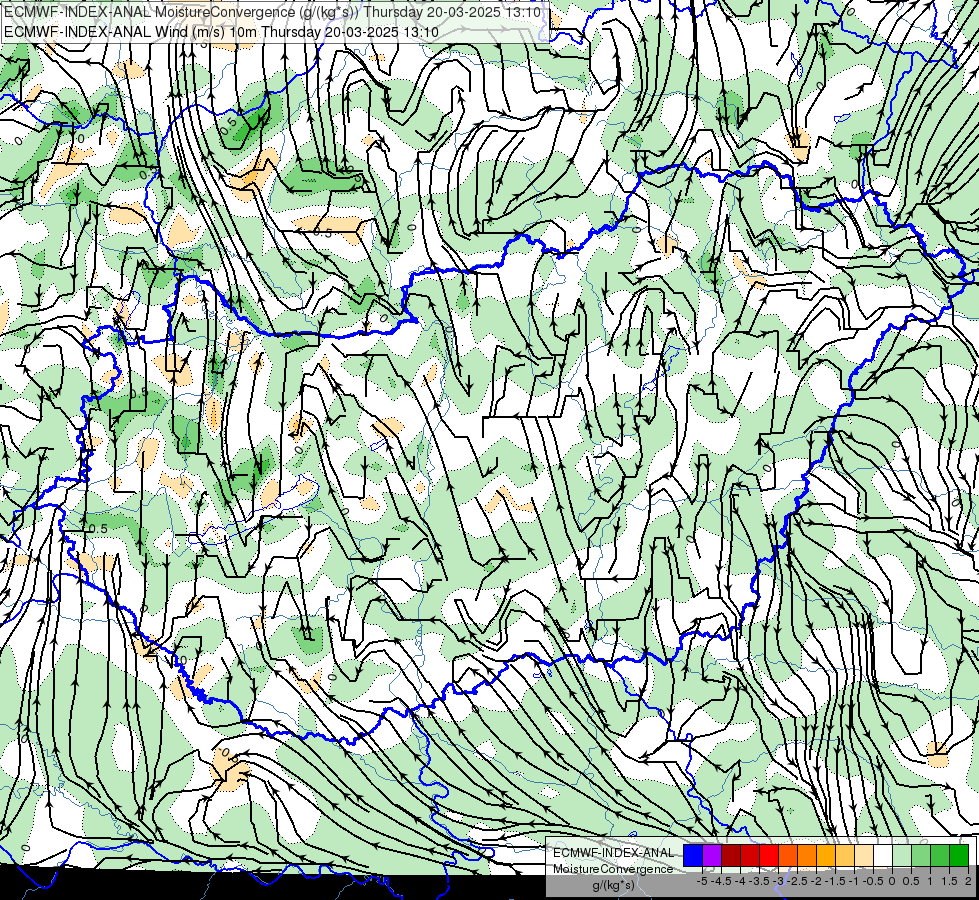Click the purple swatch in the legend
979x900 pixels.
pos(712,855)
